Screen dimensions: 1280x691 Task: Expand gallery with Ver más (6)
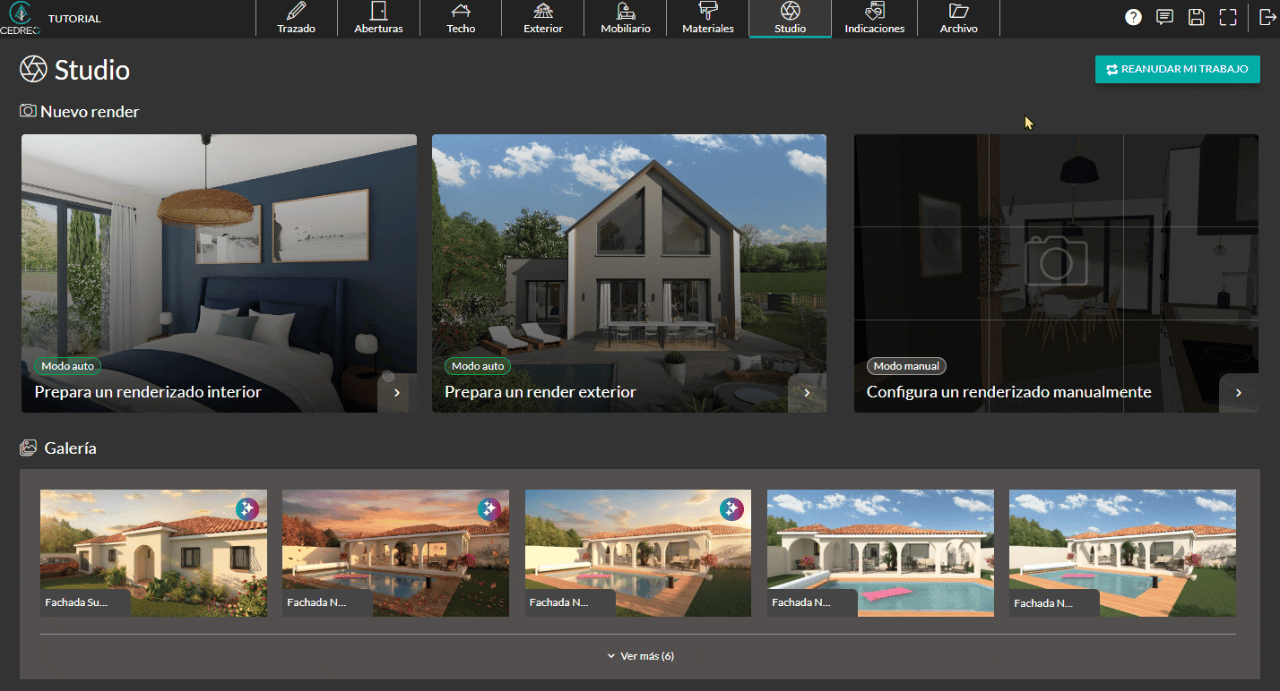(640, 656)
